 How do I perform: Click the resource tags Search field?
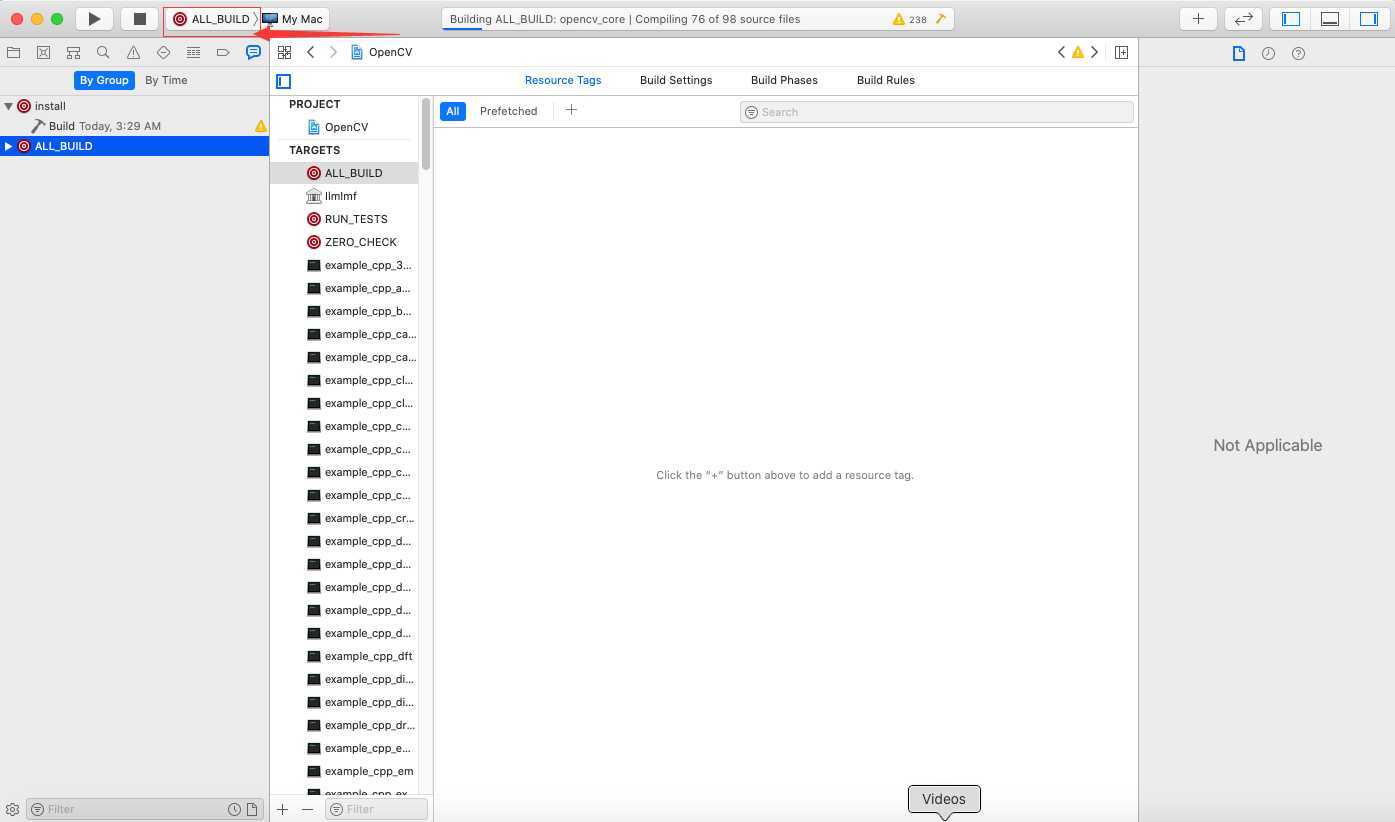click(936, 112)
